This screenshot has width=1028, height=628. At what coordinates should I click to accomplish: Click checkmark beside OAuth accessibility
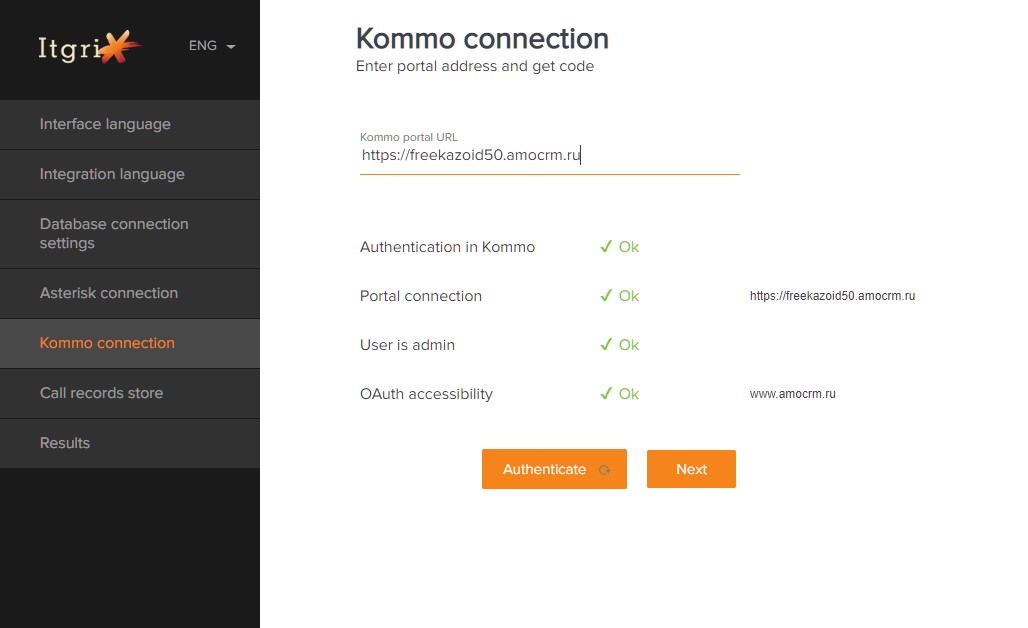coord(606,393)
